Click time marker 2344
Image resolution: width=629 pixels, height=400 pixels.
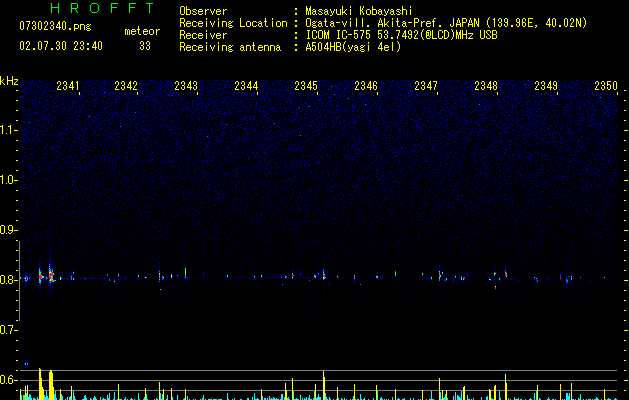(x=246, y=86)
